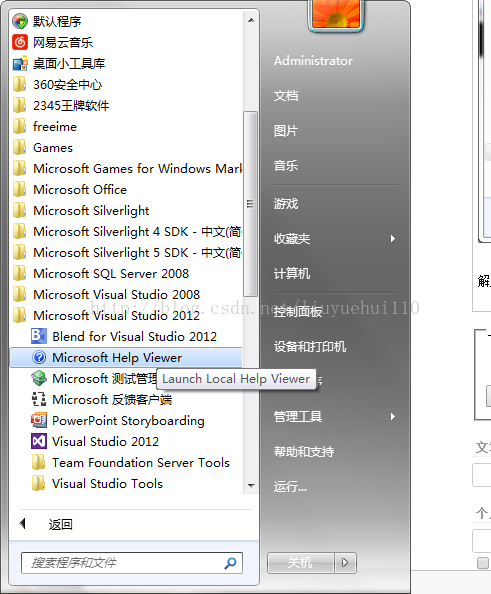This screenshot has height=594, width=491.
Task: Click the Games folder icon
Action: click(x=20, y=147)
